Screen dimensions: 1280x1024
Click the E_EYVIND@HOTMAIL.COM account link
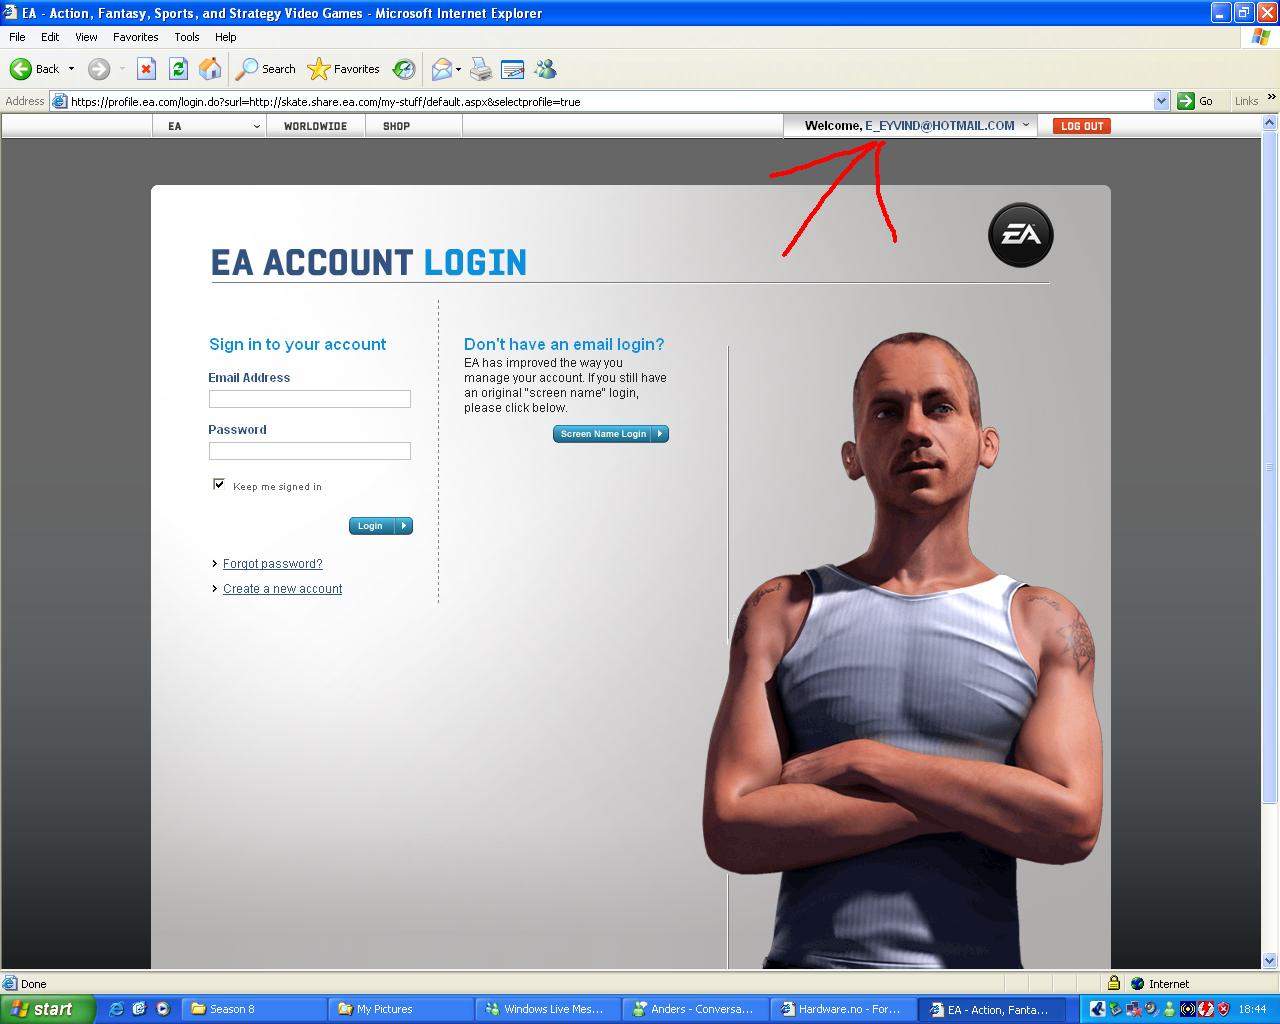click(940, 126)
